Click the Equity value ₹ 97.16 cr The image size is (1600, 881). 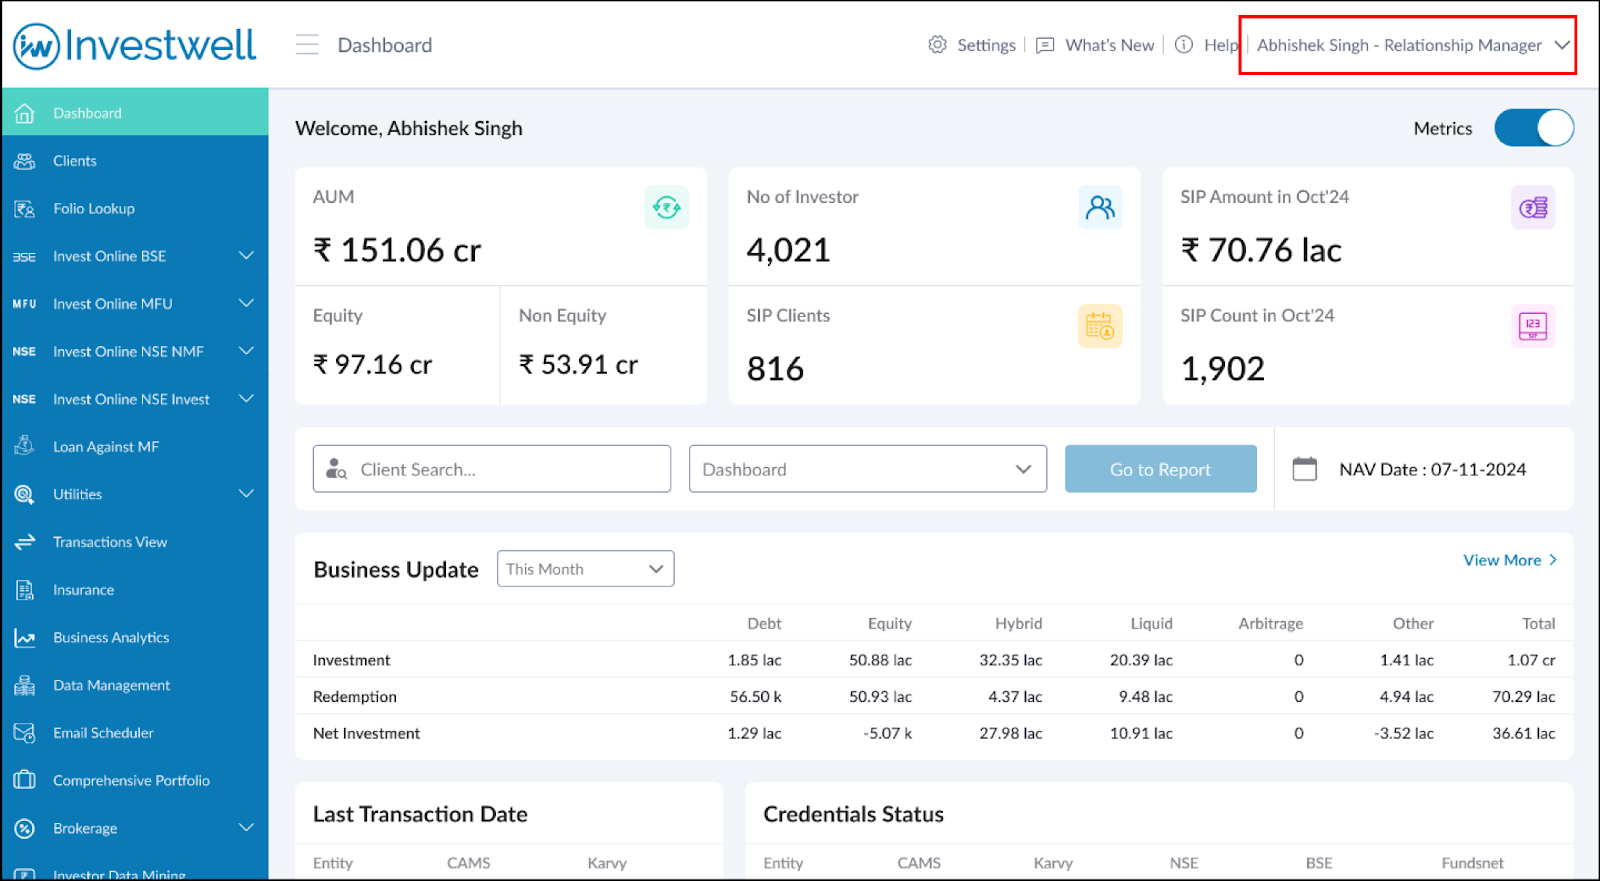point(372,365)
